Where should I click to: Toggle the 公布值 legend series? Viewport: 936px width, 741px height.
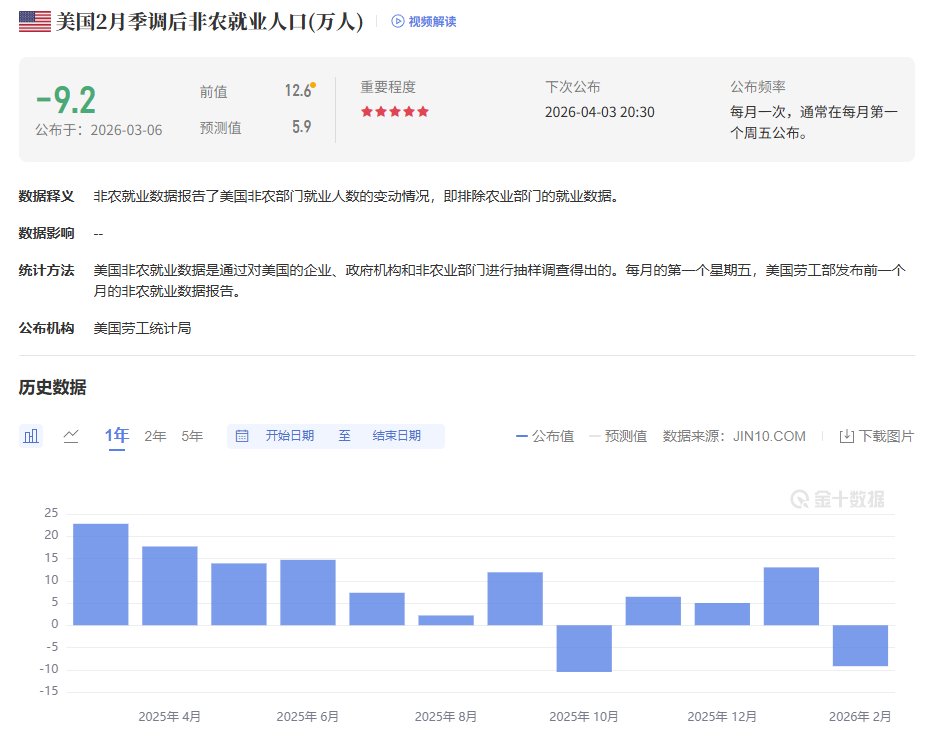545,436
